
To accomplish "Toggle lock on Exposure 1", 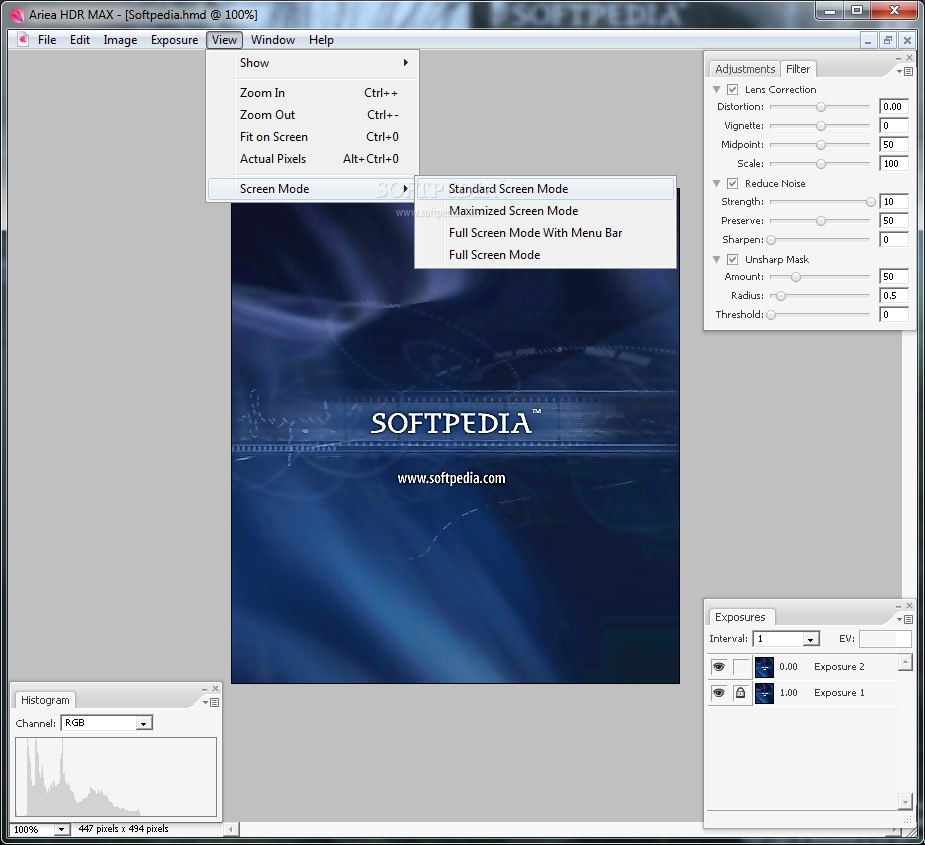I will [740, 693].
